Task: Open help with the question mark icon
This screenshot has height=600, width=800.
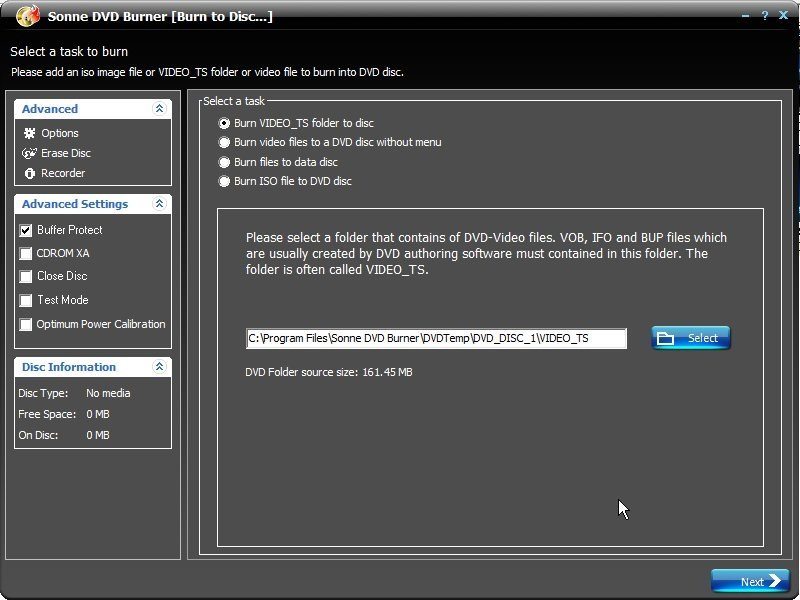Action: pos(764,16)
